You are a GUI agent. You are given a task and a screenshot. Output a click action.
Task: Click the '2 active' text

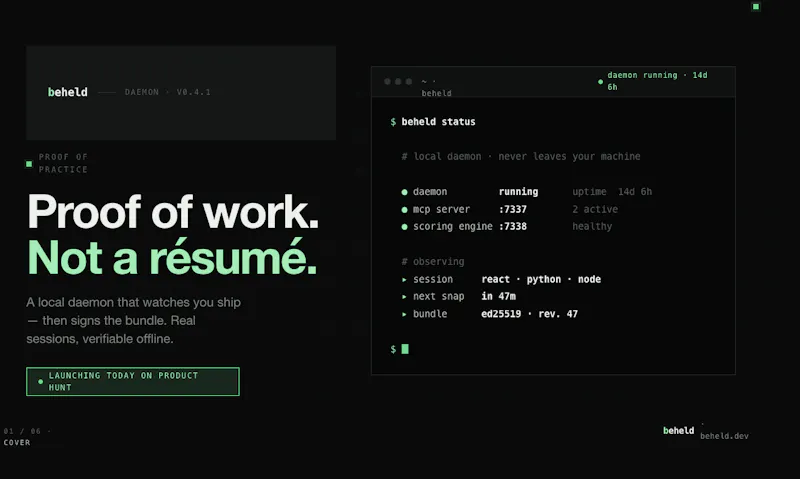point(595,209)
